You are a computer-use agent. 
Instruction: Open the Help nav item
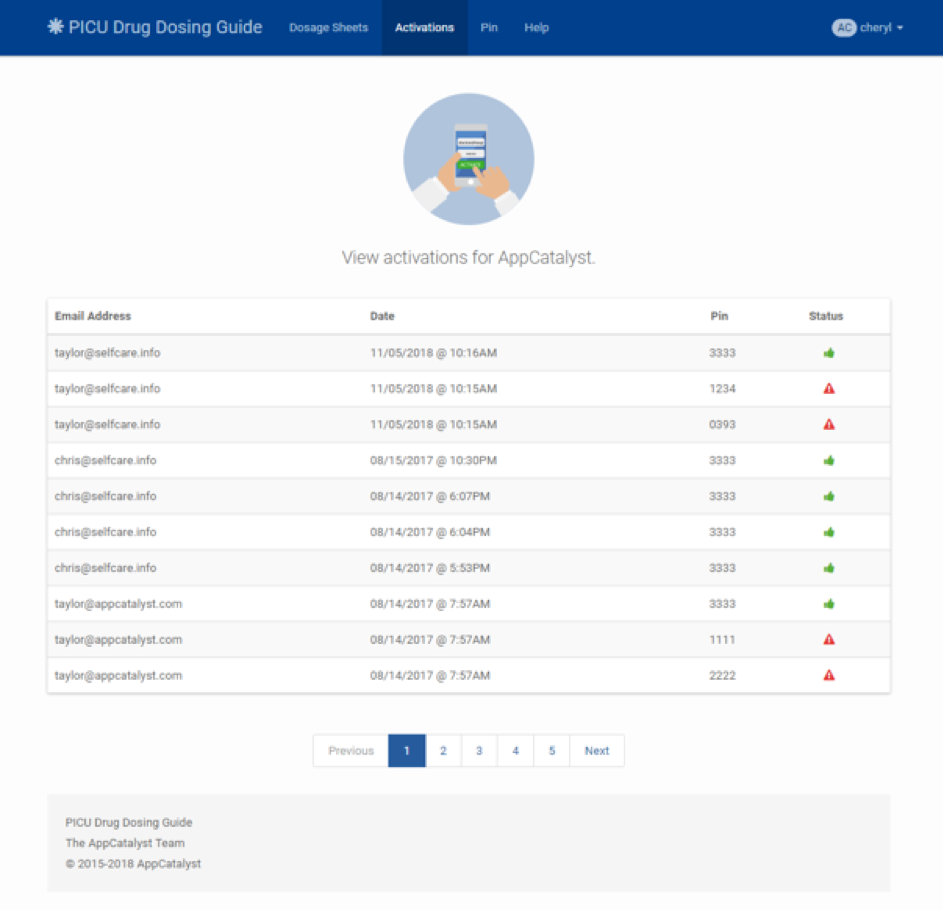536,28
